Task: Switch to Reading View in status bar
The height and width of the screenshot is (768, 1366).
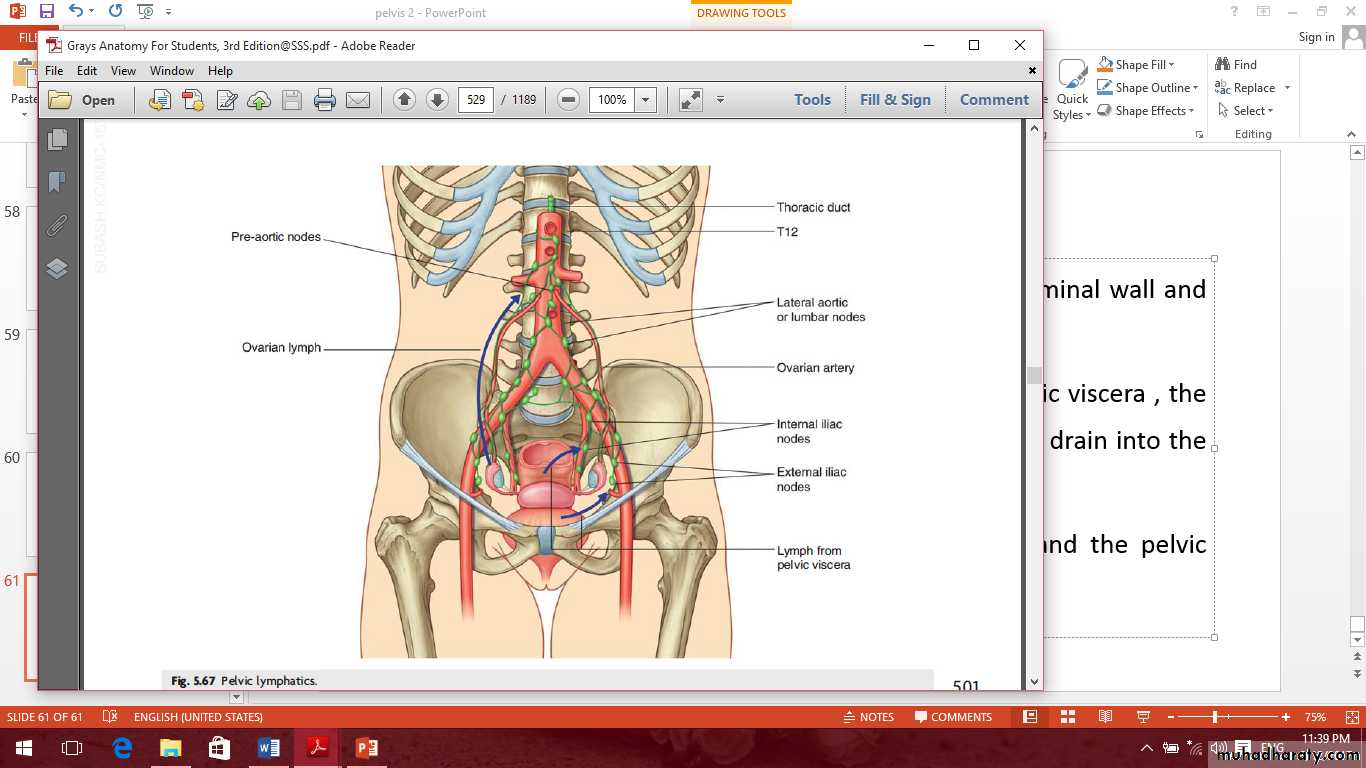Action: 1105,717
